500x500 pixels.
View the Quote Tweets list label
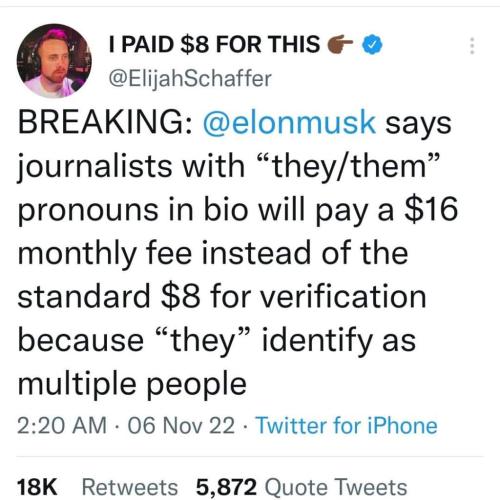[336, 487]
